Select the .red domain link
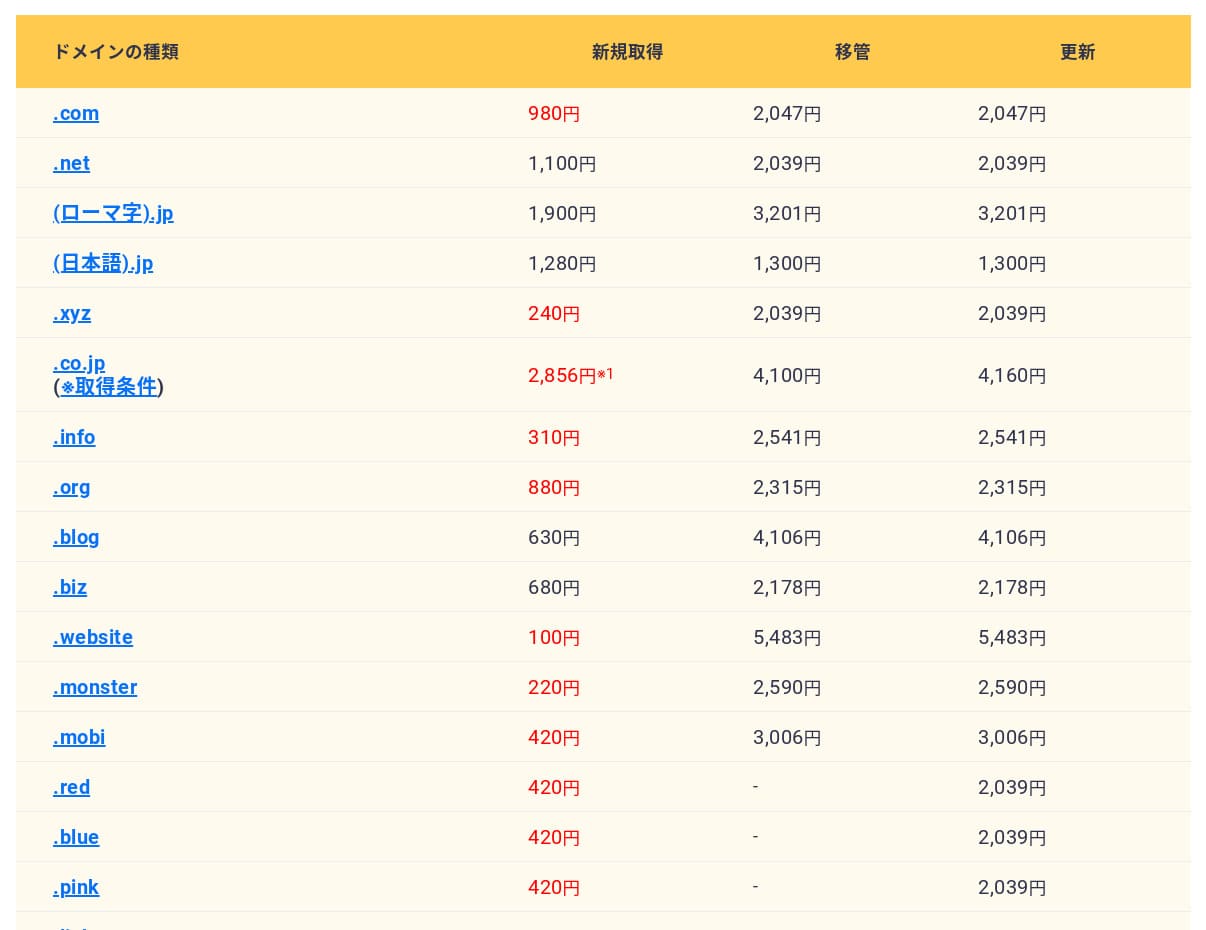 coord(72,788)
